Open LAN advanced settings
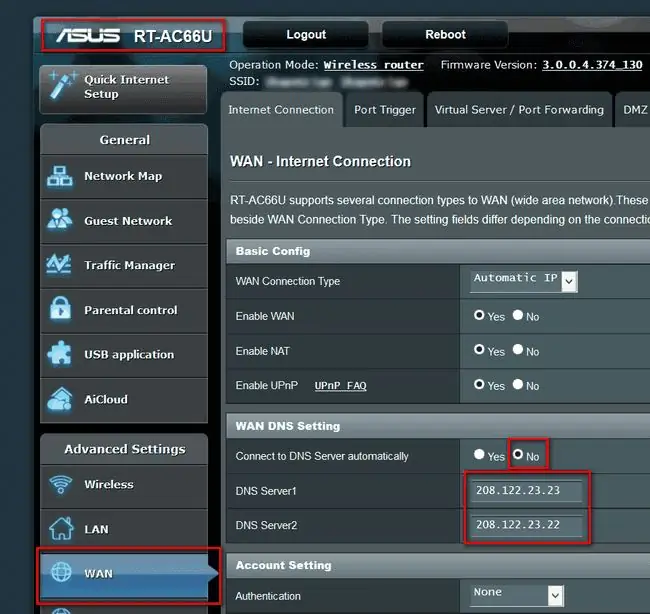Viewport: 650px width, 614px height. pyautogui.click(x=124, y=529)
